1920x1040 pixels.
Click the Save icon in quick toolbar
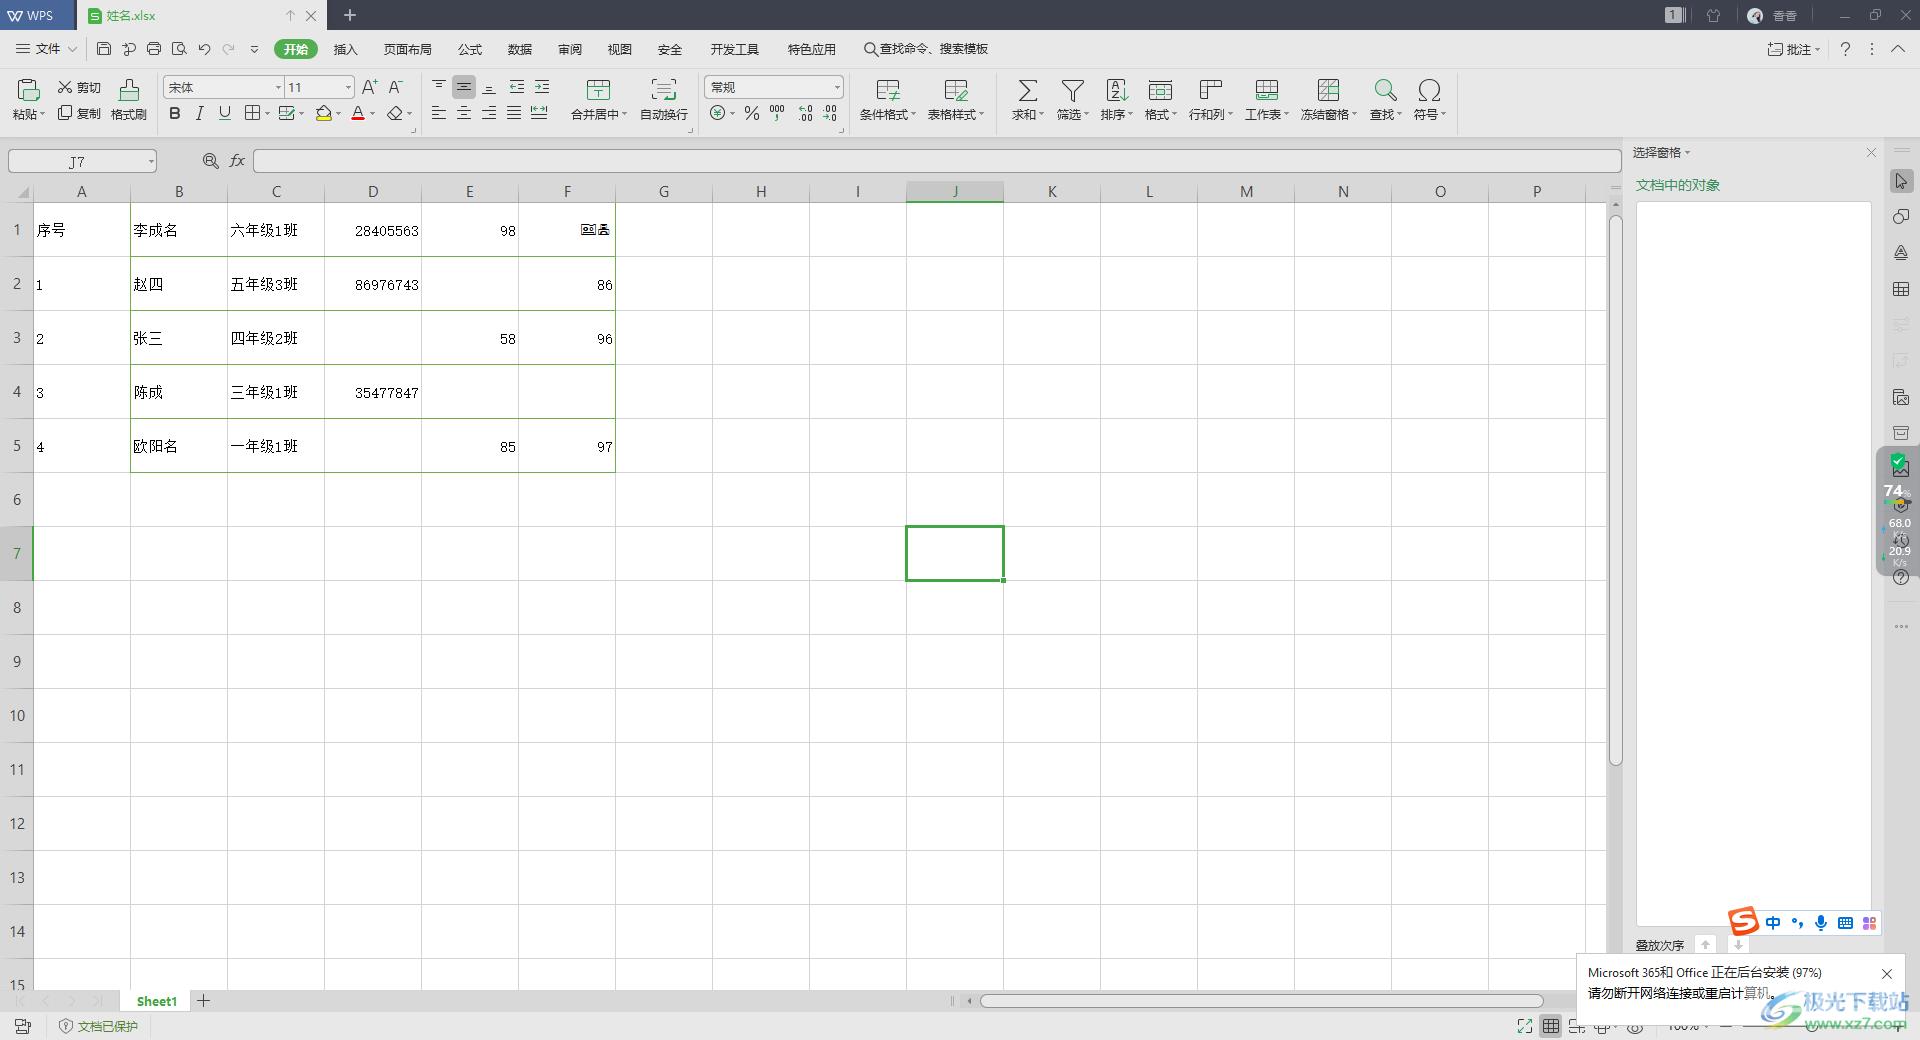104,49
